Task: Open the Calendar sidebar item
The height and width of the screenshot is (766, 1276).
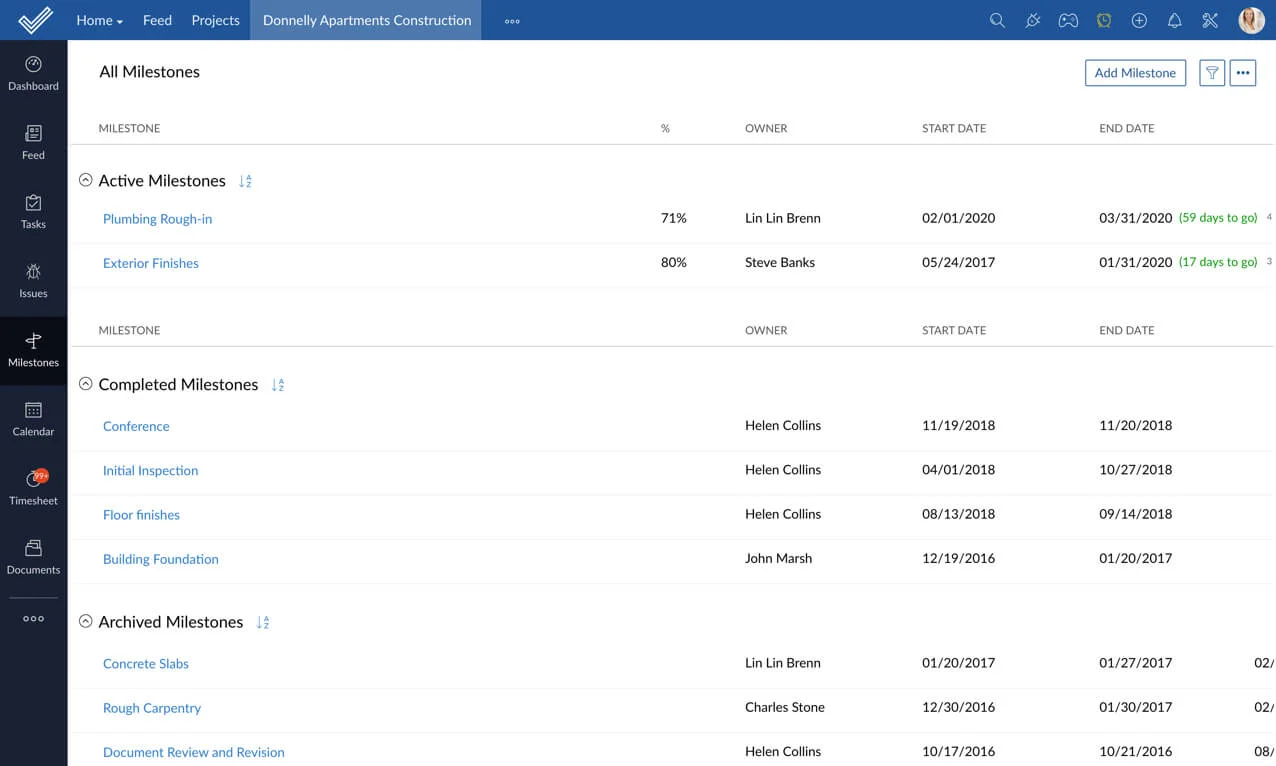Action: [33, 417]
